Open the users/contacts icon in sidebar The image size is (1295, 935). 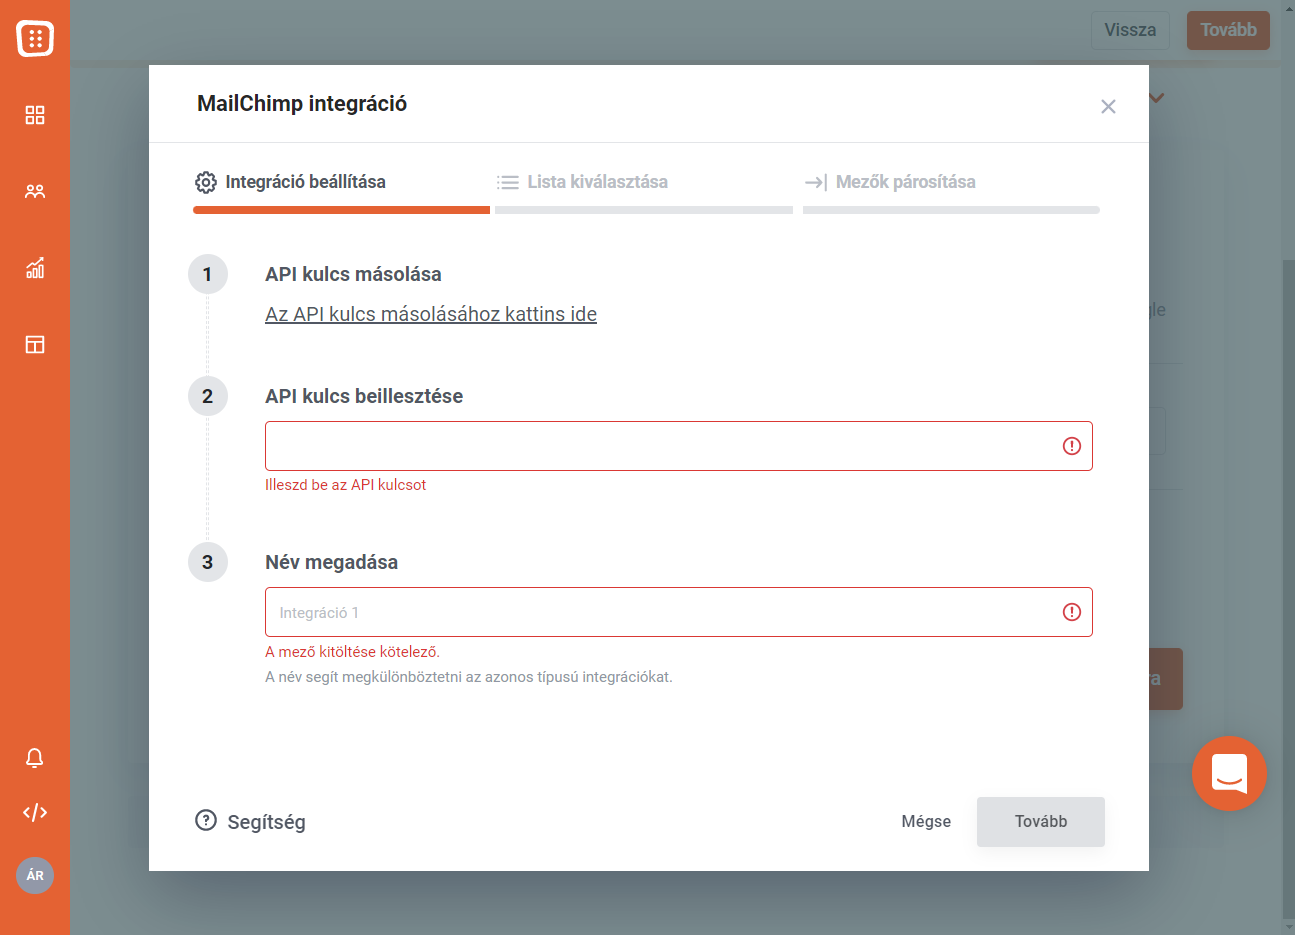pyautogui.click(x=35, y=191)
